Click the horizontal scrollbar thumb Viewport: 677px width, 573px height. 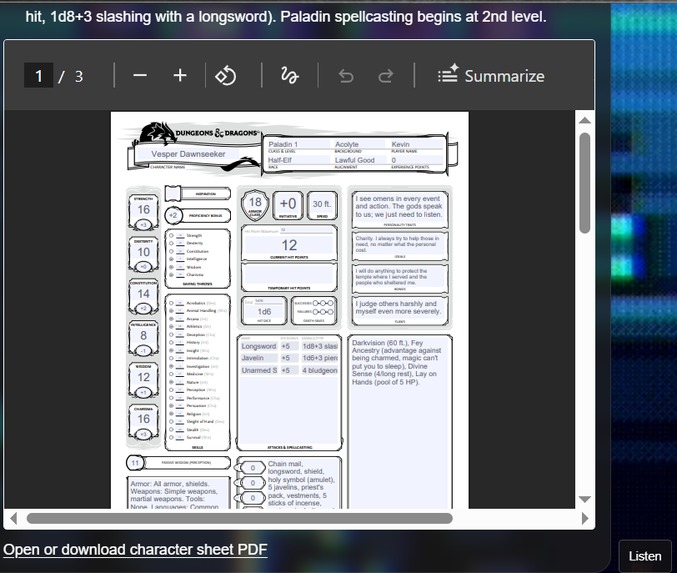pos(240,518)
